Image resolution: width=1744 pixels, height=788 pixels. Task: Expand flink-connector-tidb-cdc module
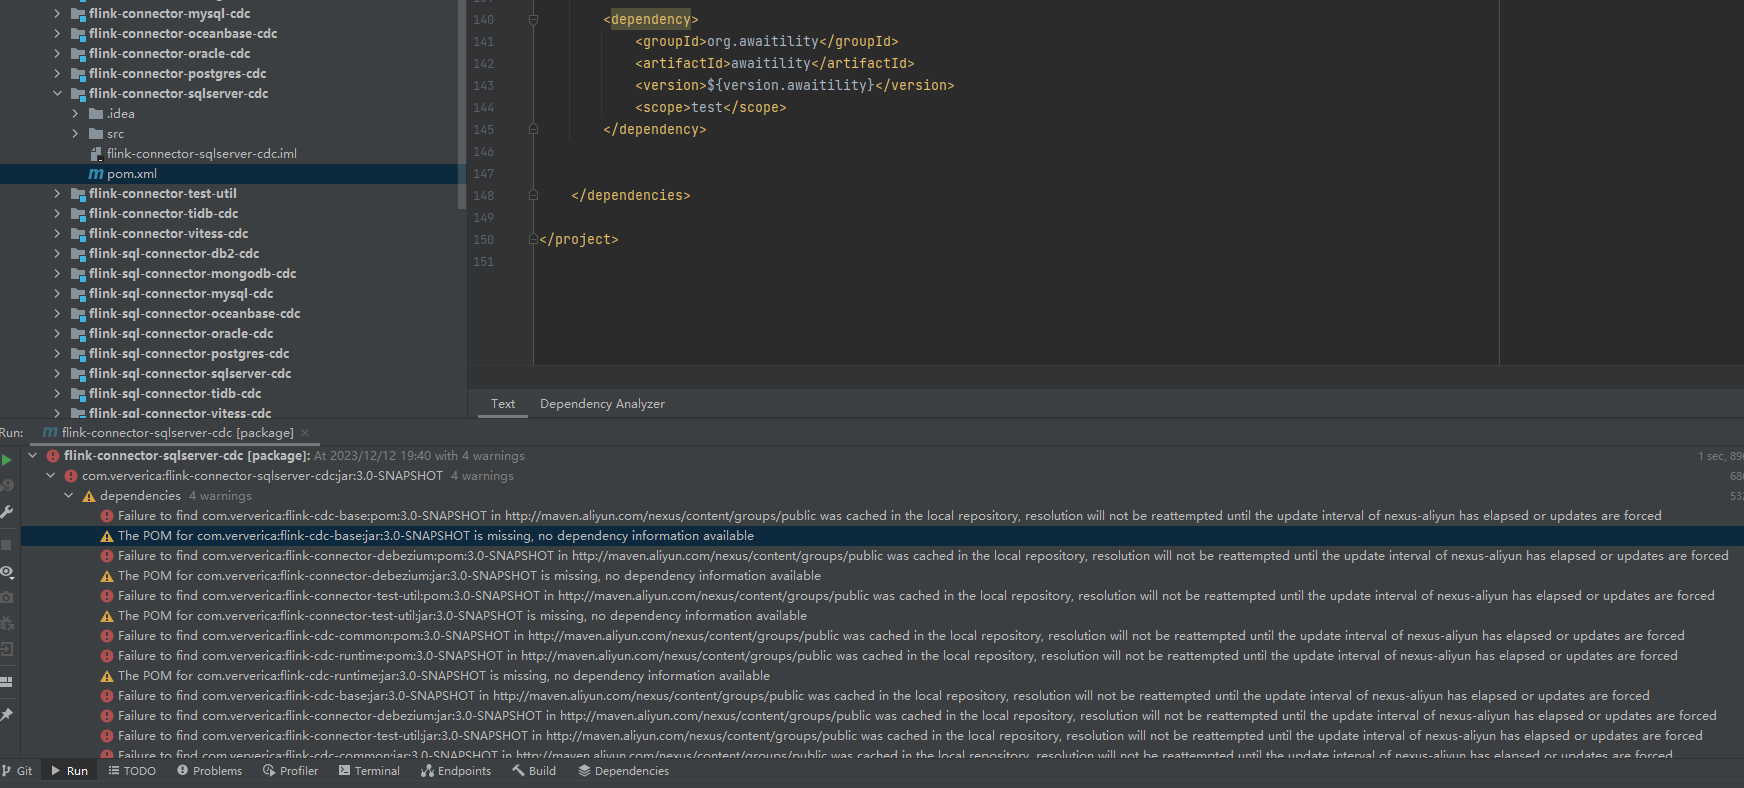(x=57, y=214)
